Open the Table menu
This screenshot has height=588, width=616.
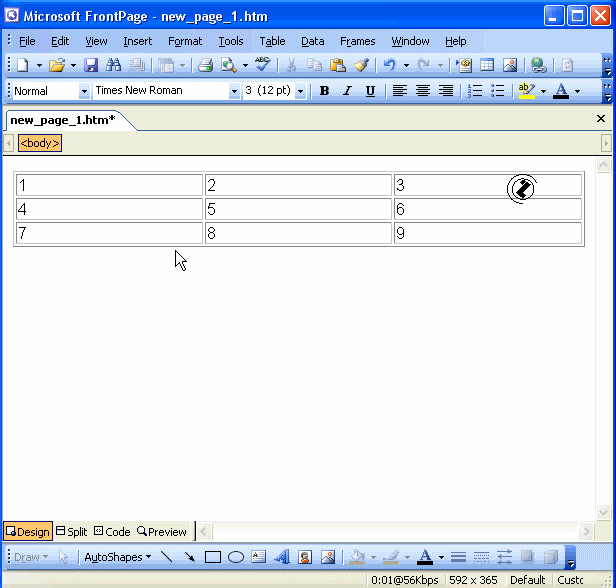272,41
